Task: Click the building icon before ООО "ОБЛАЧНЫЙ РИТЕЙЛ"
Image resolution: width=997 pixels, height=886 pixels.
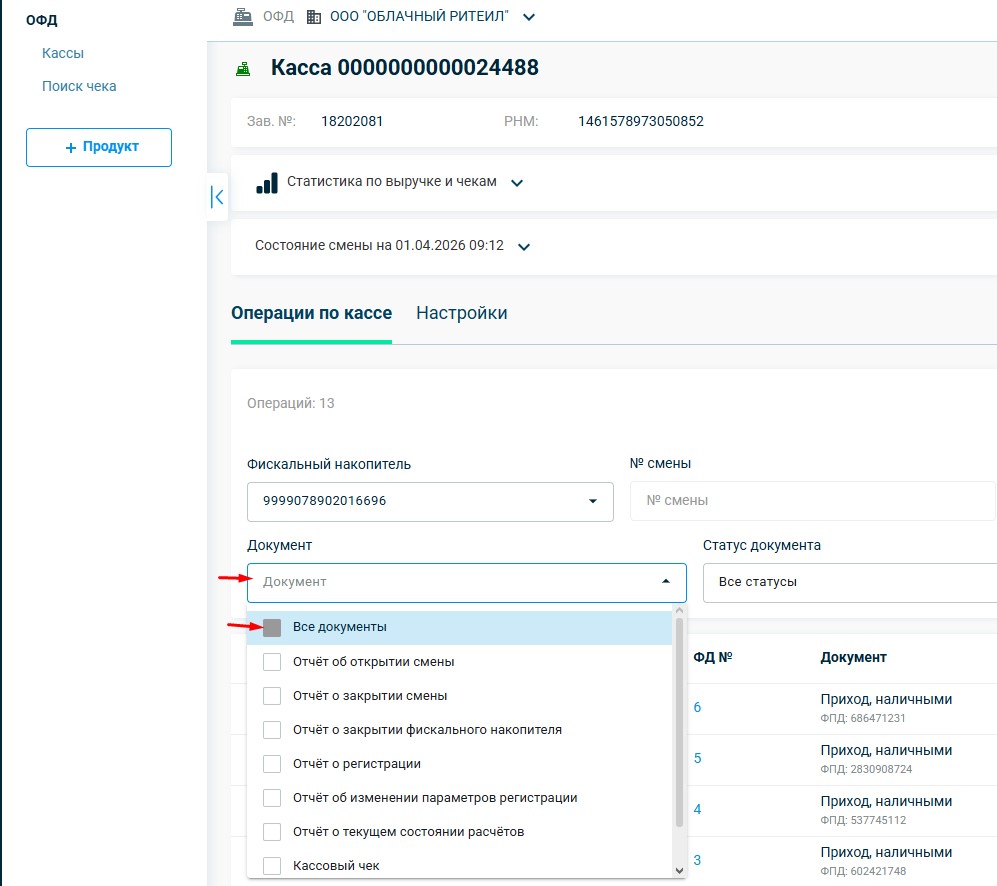Action: pyautogui.click(x=314, y=17)
